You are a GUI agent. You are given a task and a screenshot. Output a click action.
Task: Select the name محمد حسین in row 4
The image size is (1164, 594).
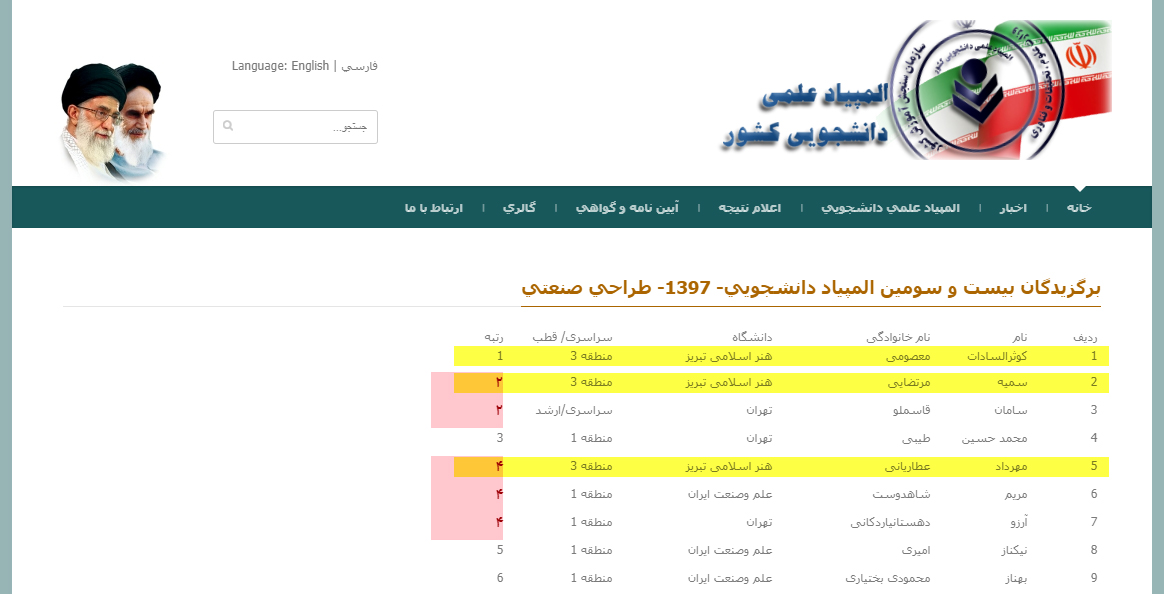point(995,438)
